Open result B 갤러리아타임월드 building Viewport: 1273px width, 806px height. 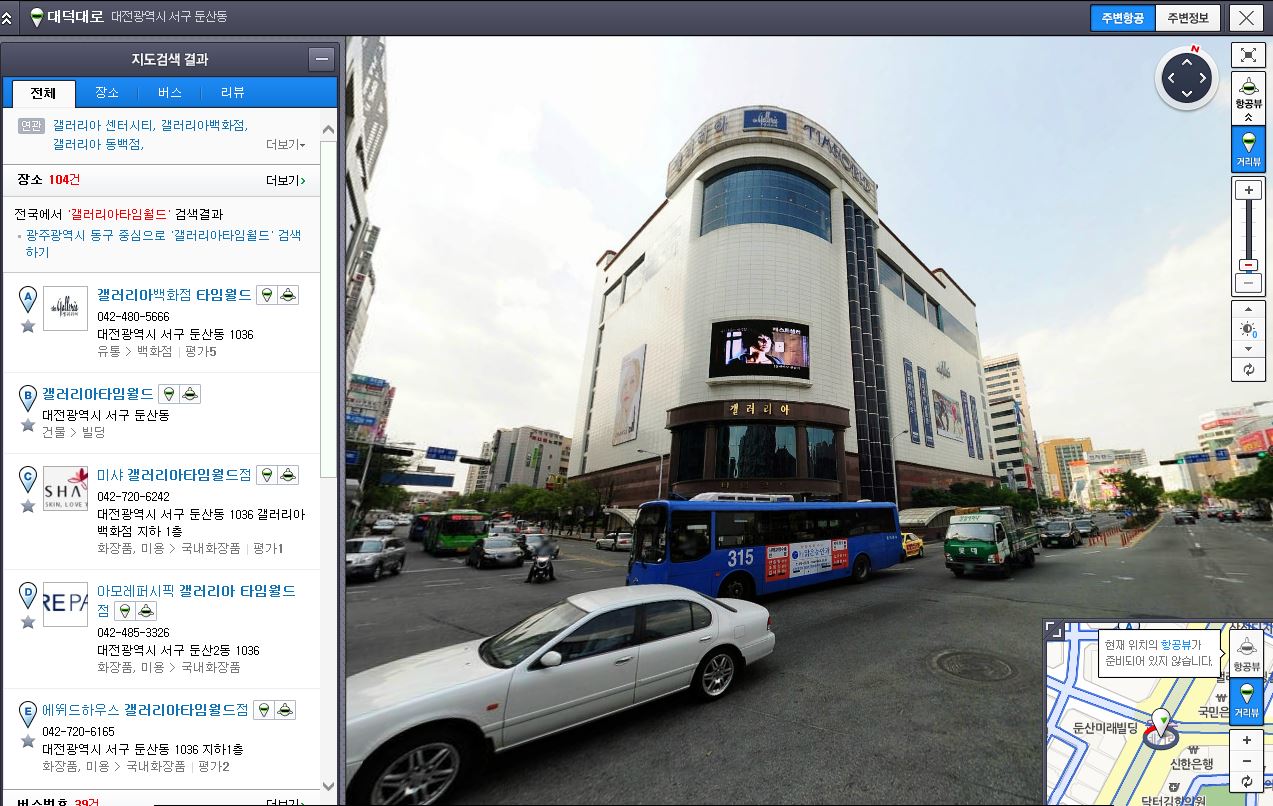98,394
